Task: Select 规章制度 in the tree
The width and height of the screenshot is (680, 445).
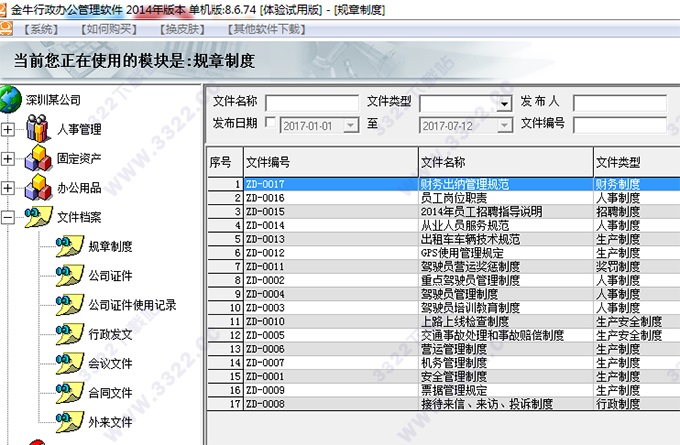Action: click(x=110, y=246)
